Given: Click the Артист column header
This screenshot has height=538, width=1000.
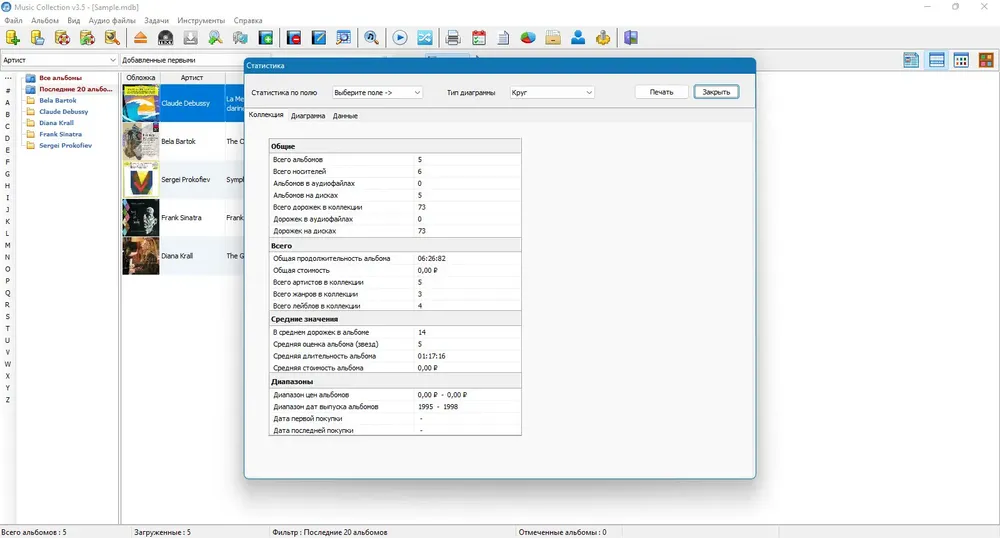Looking at the screenshot, I should (192, 78).
